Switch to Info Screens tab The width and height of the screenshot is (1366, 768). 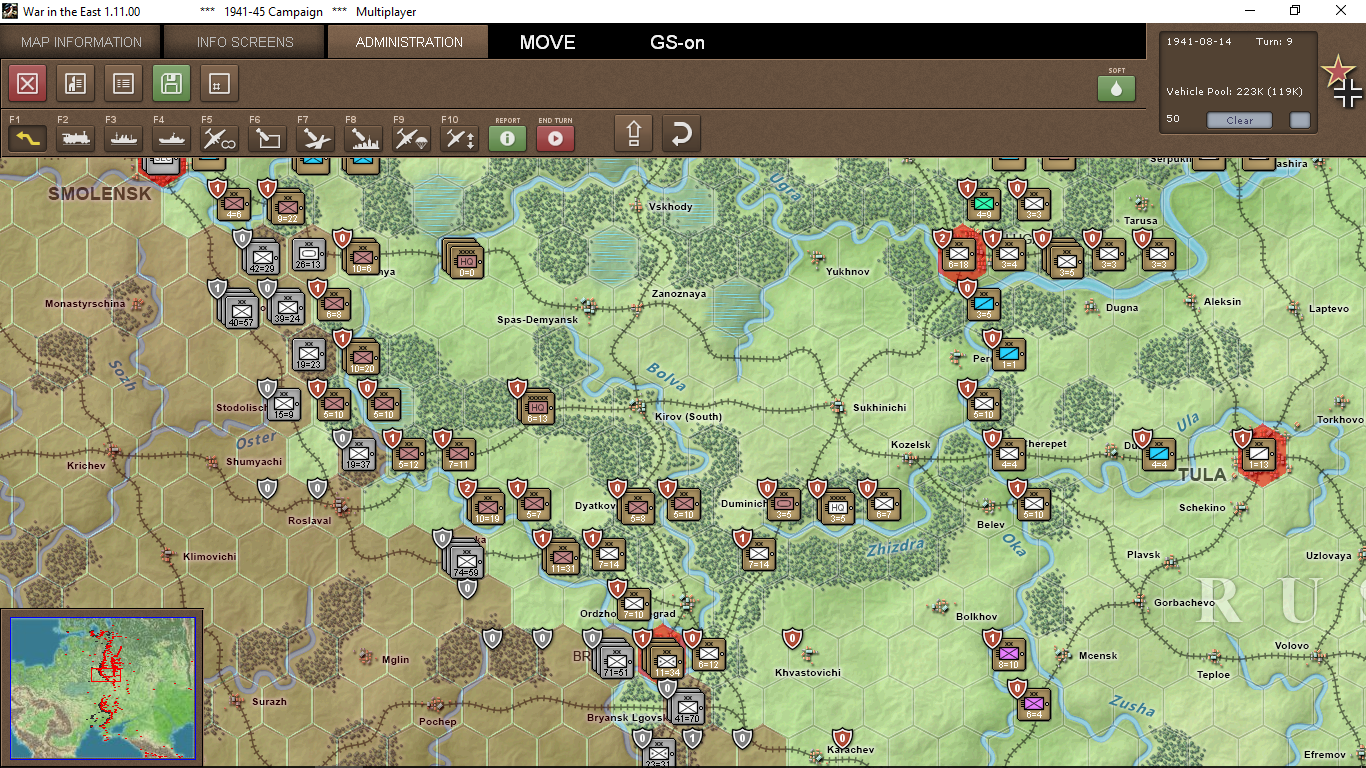245,42
